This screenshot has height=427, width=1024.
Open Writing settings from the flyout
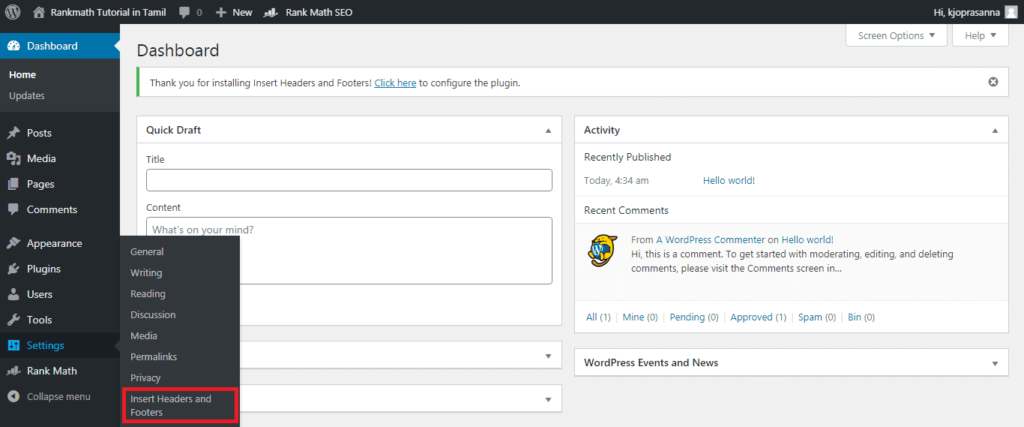[x=146, y=272]
